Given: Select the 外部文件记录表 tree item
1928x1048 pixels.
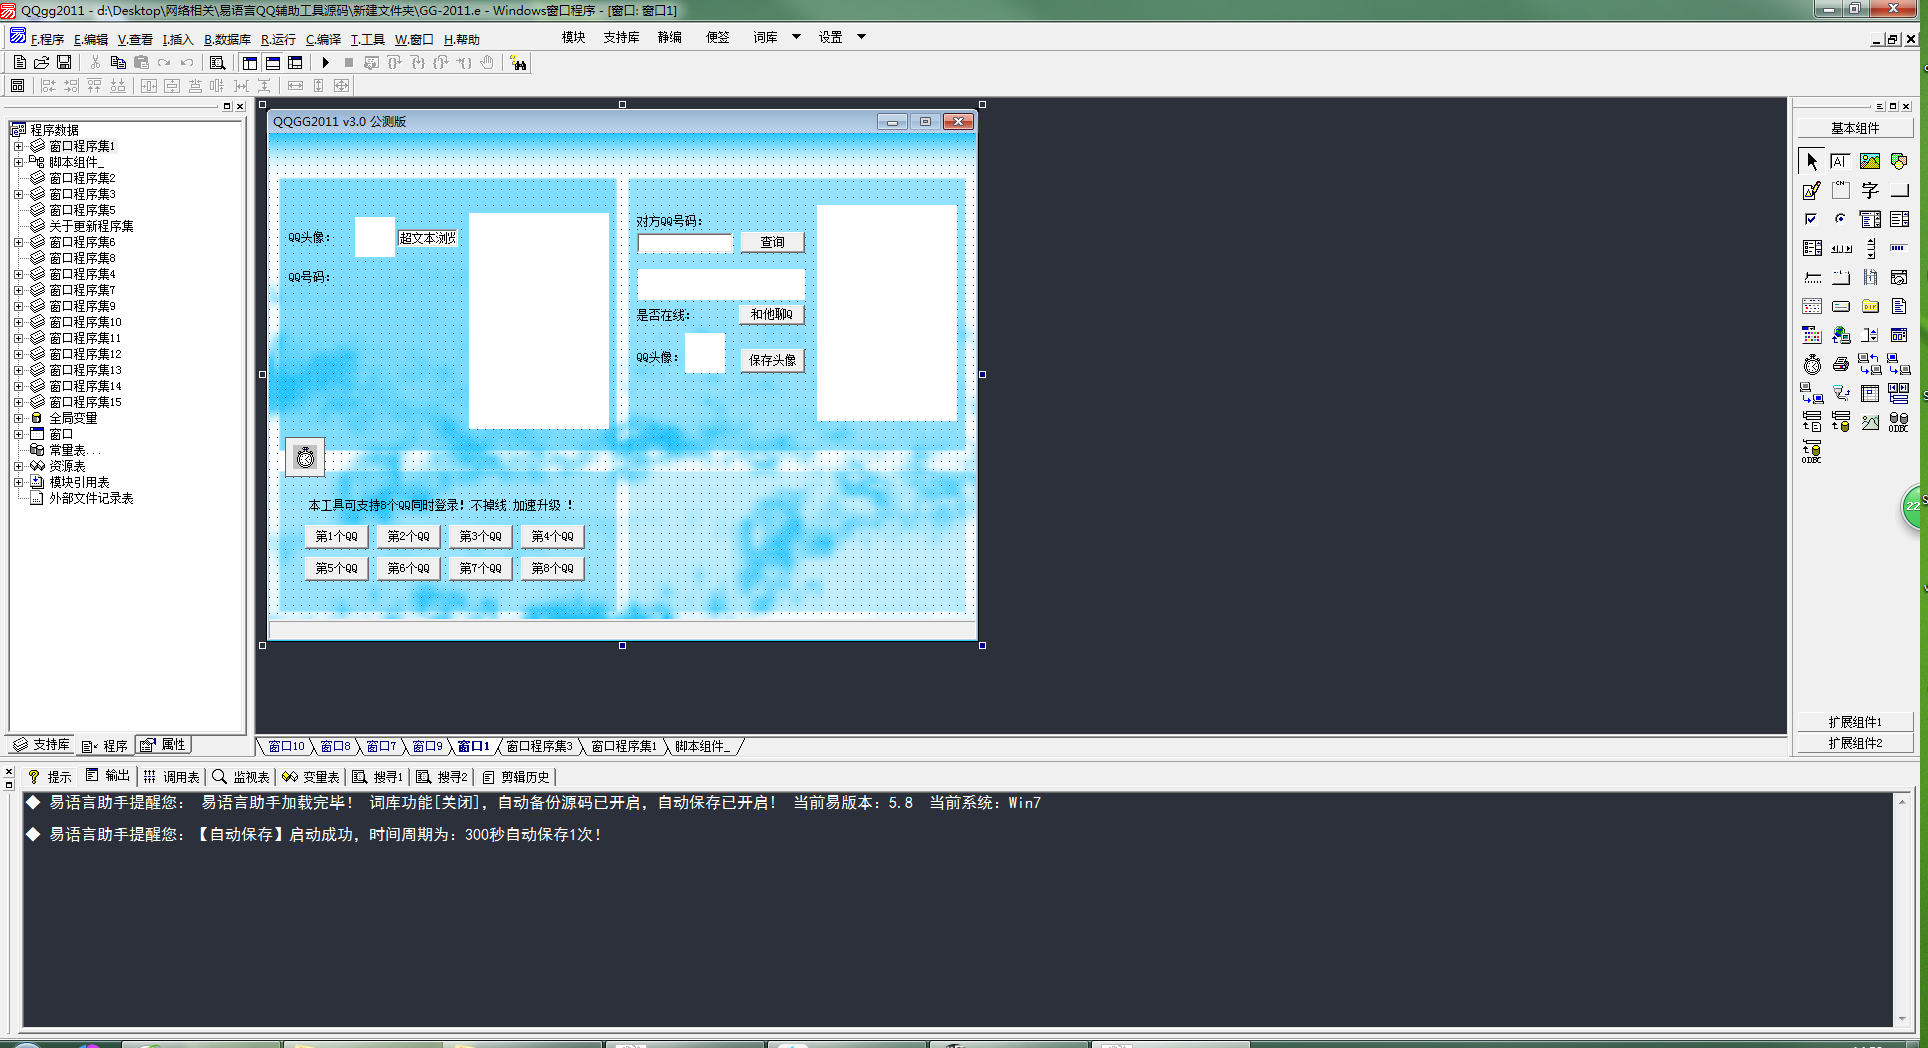Looking at the screenshot, I should pyautogui.click(x=91, y=498).
